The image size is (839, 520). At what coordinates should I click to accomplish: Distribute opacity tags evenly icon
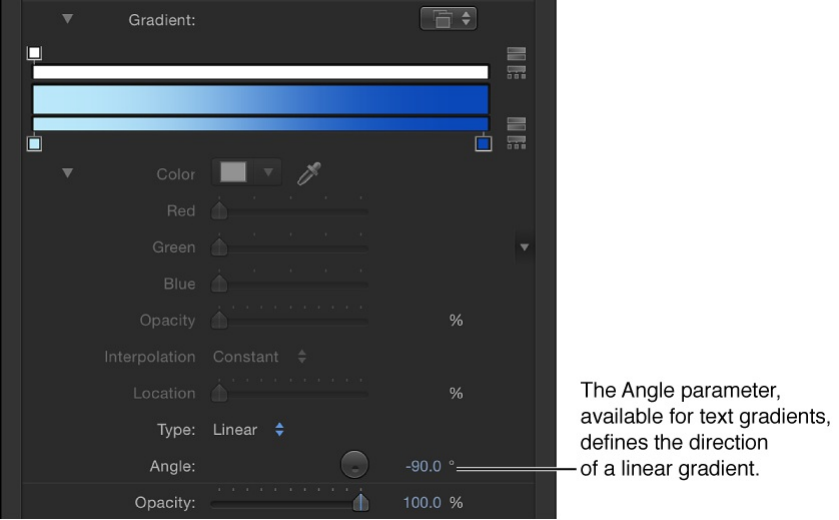516,71
